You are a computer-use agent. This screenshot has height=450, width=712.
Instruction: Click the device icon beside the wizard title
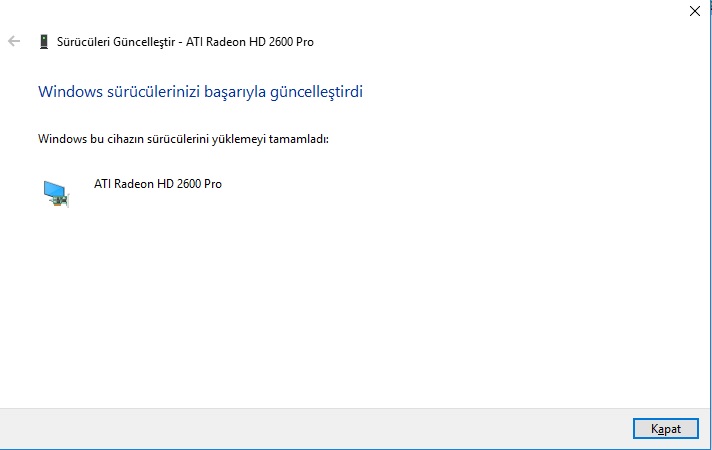pyautogui.click(x=44, y=42)
